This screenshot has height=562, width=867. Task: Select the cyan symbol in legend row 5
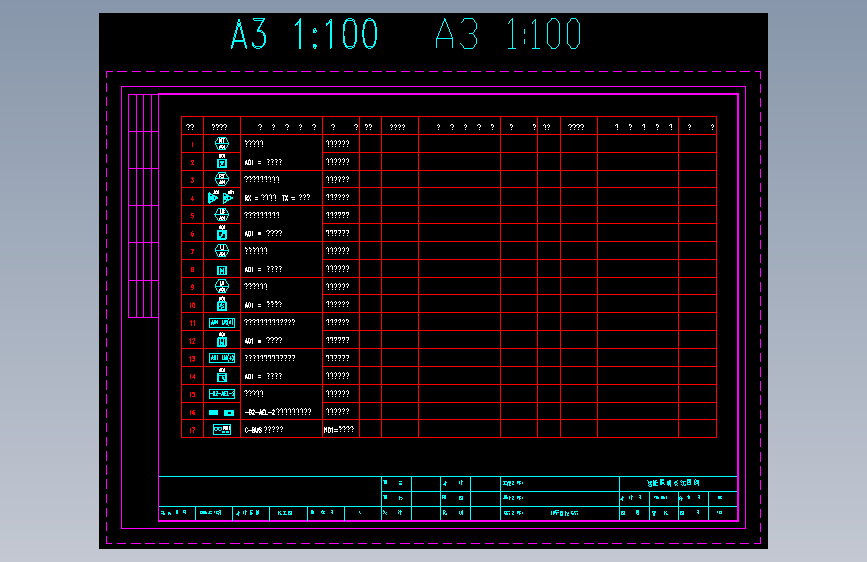(222, 215)
